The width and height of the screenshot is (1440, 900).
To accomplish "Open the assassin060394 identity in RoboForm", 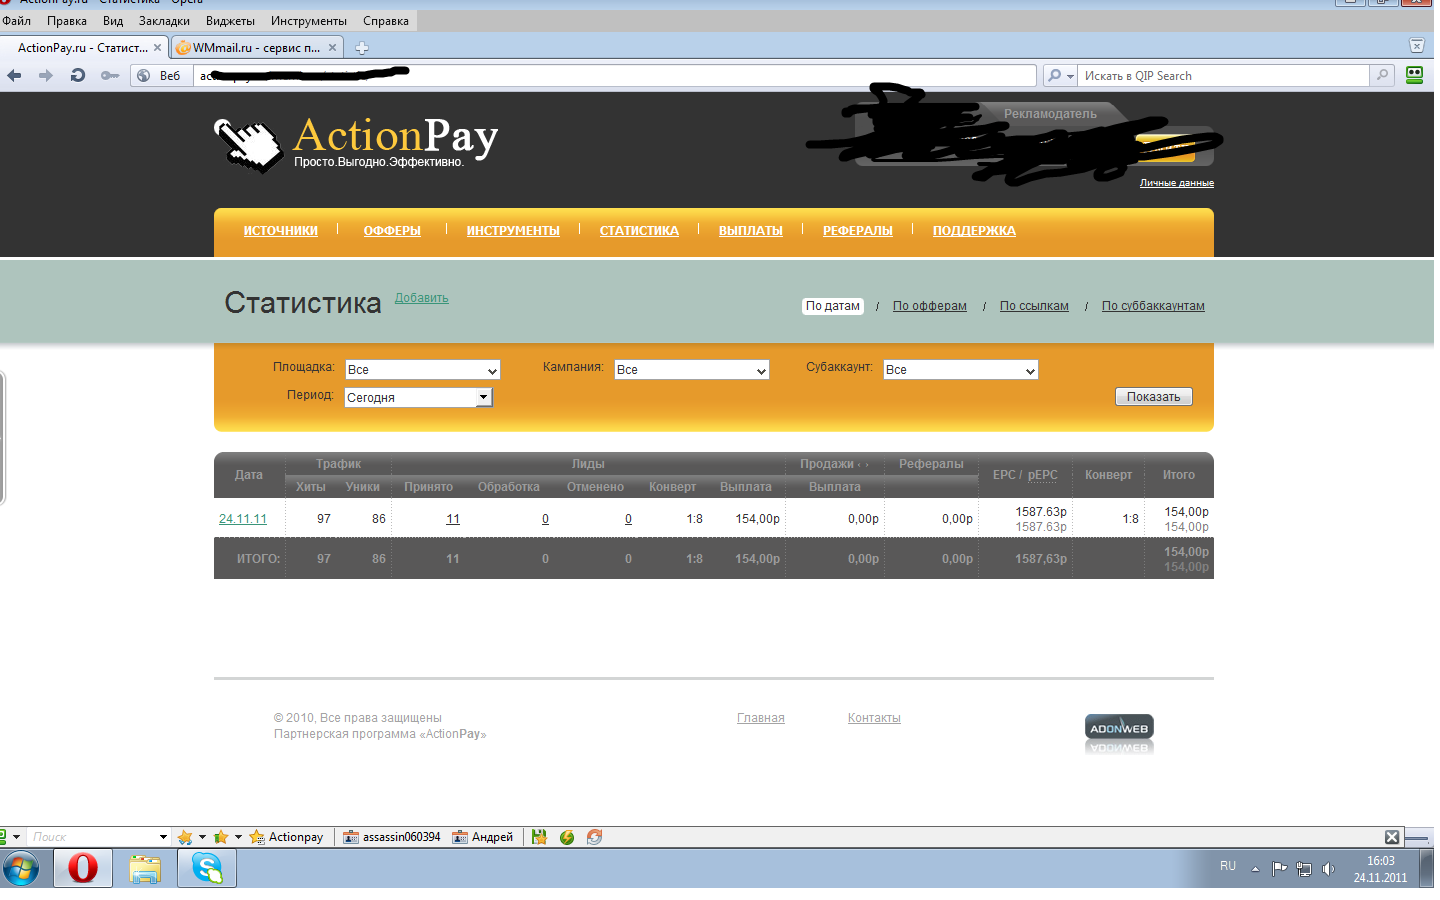I will (392, 837).
